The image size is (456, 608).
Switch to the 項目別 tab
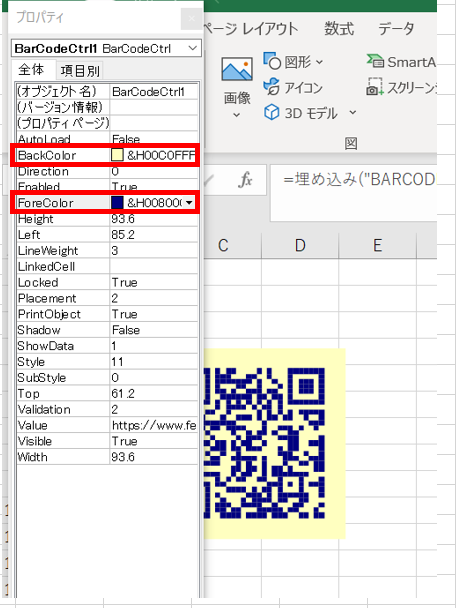(80, 71)
